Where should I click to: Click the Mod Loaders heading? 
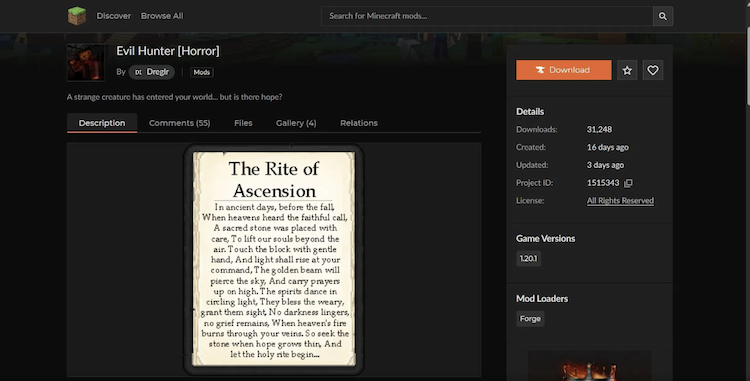pos(542,299)
